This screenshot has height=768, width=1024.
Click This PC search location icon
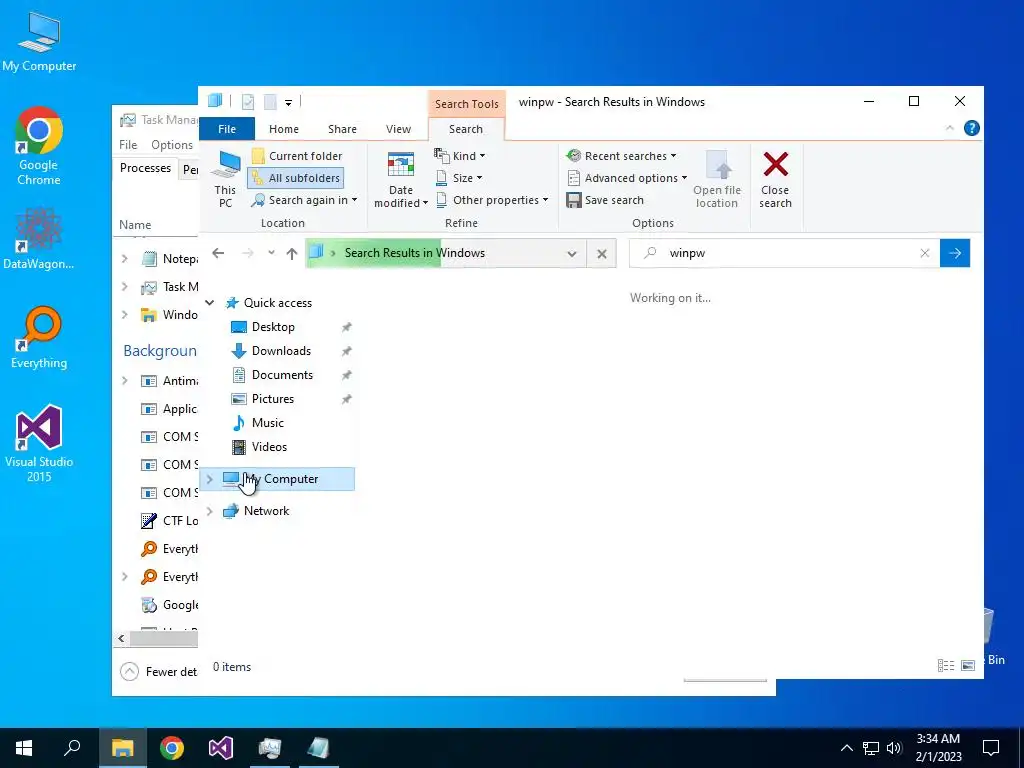coord(225,179)
